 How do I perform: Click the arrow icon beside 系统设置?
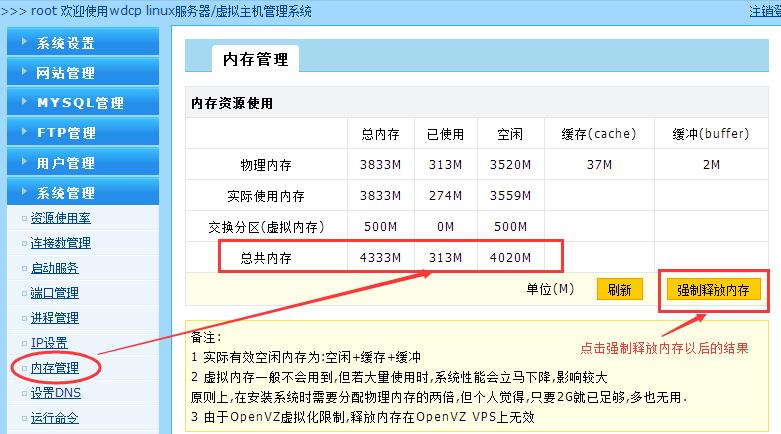point(25,42)
